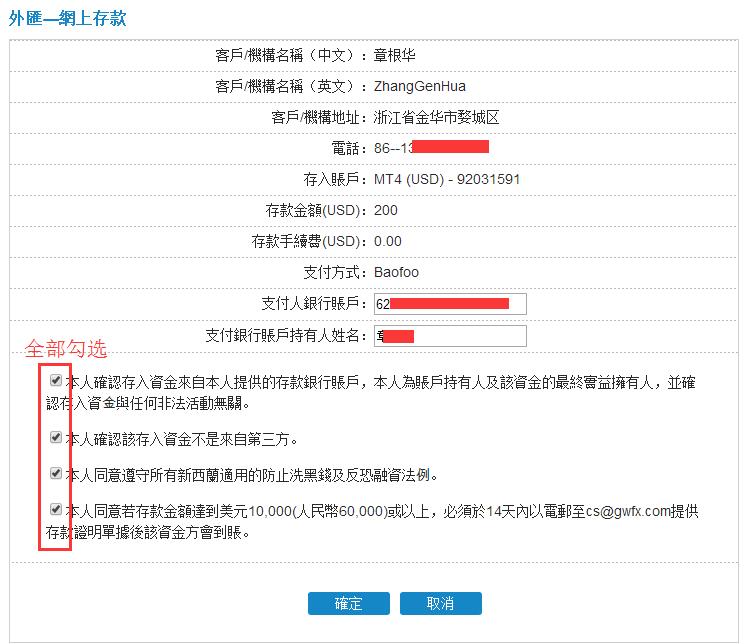Click the deposit amount value 200
746x644 pixels.
click(385, 210)
